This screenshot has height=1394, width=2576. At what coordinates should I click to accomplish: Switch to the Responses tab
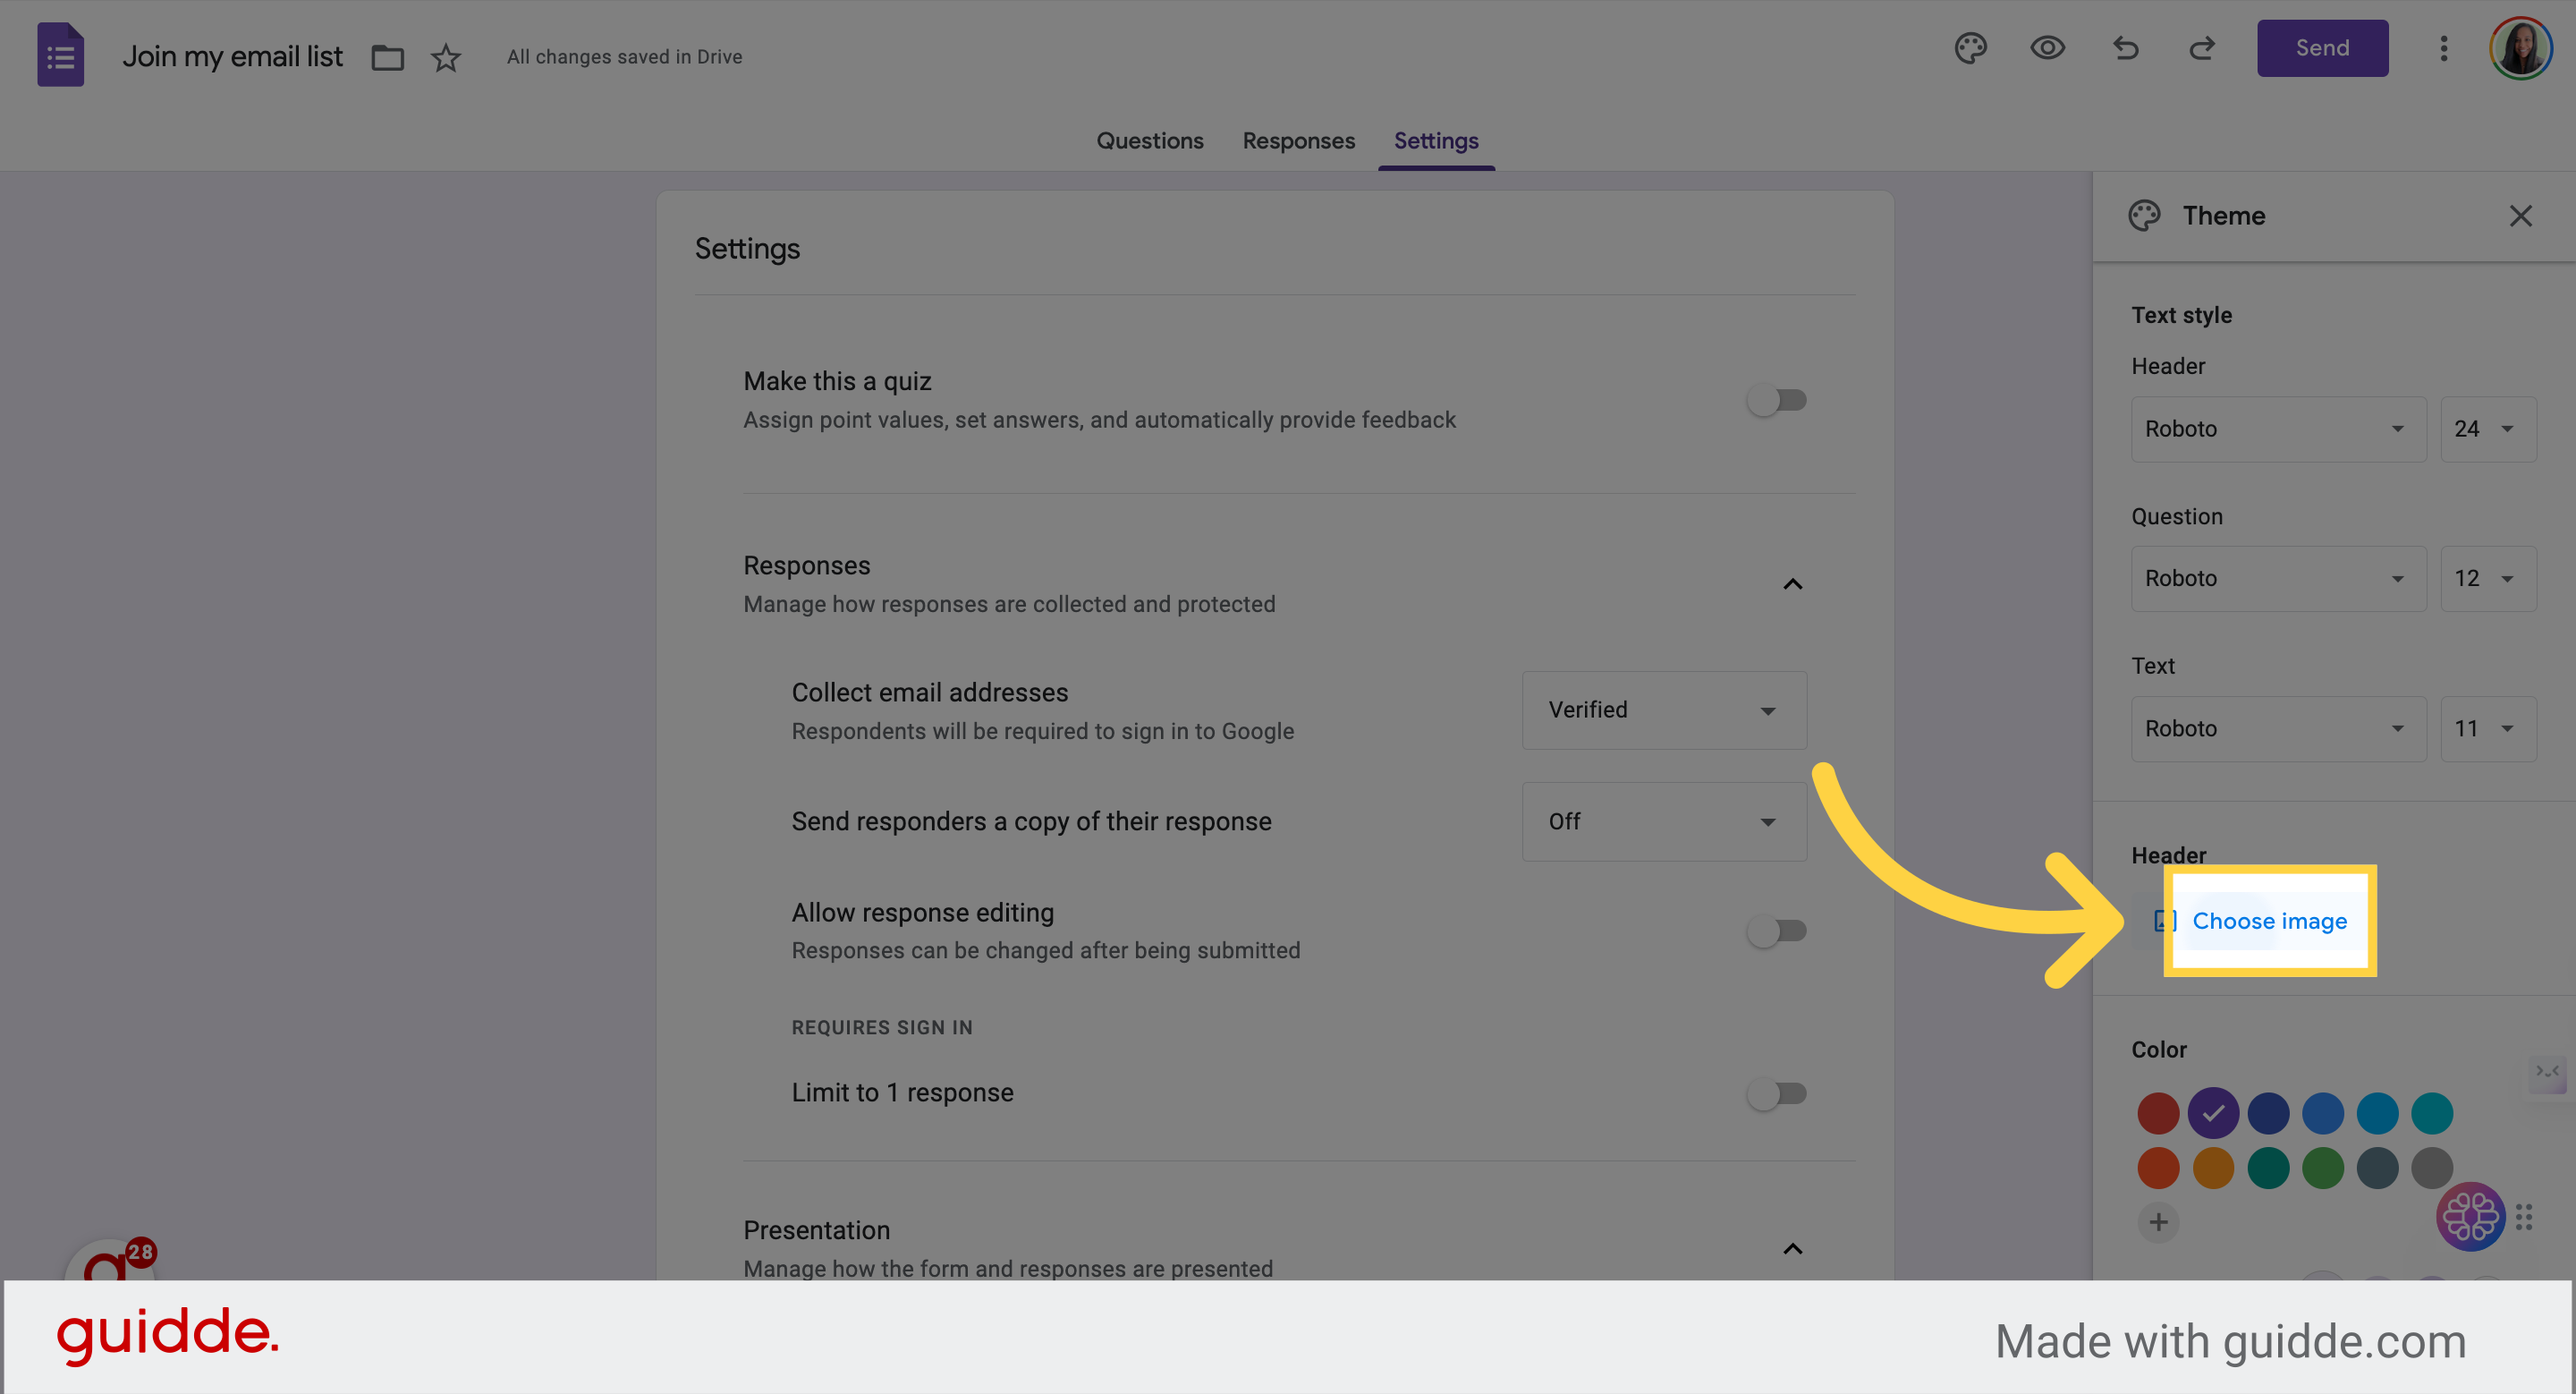[x=1298, y=141]
